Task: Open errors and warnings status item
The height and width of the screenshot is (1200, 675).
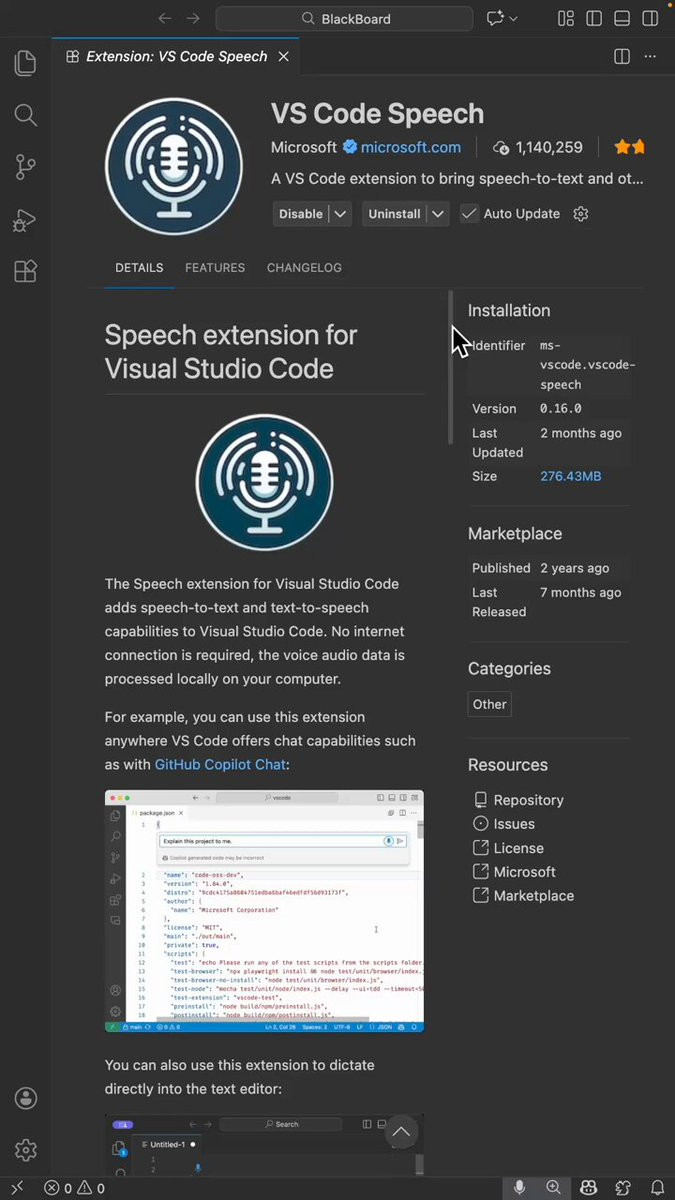Action: (x=75, y=1188)
